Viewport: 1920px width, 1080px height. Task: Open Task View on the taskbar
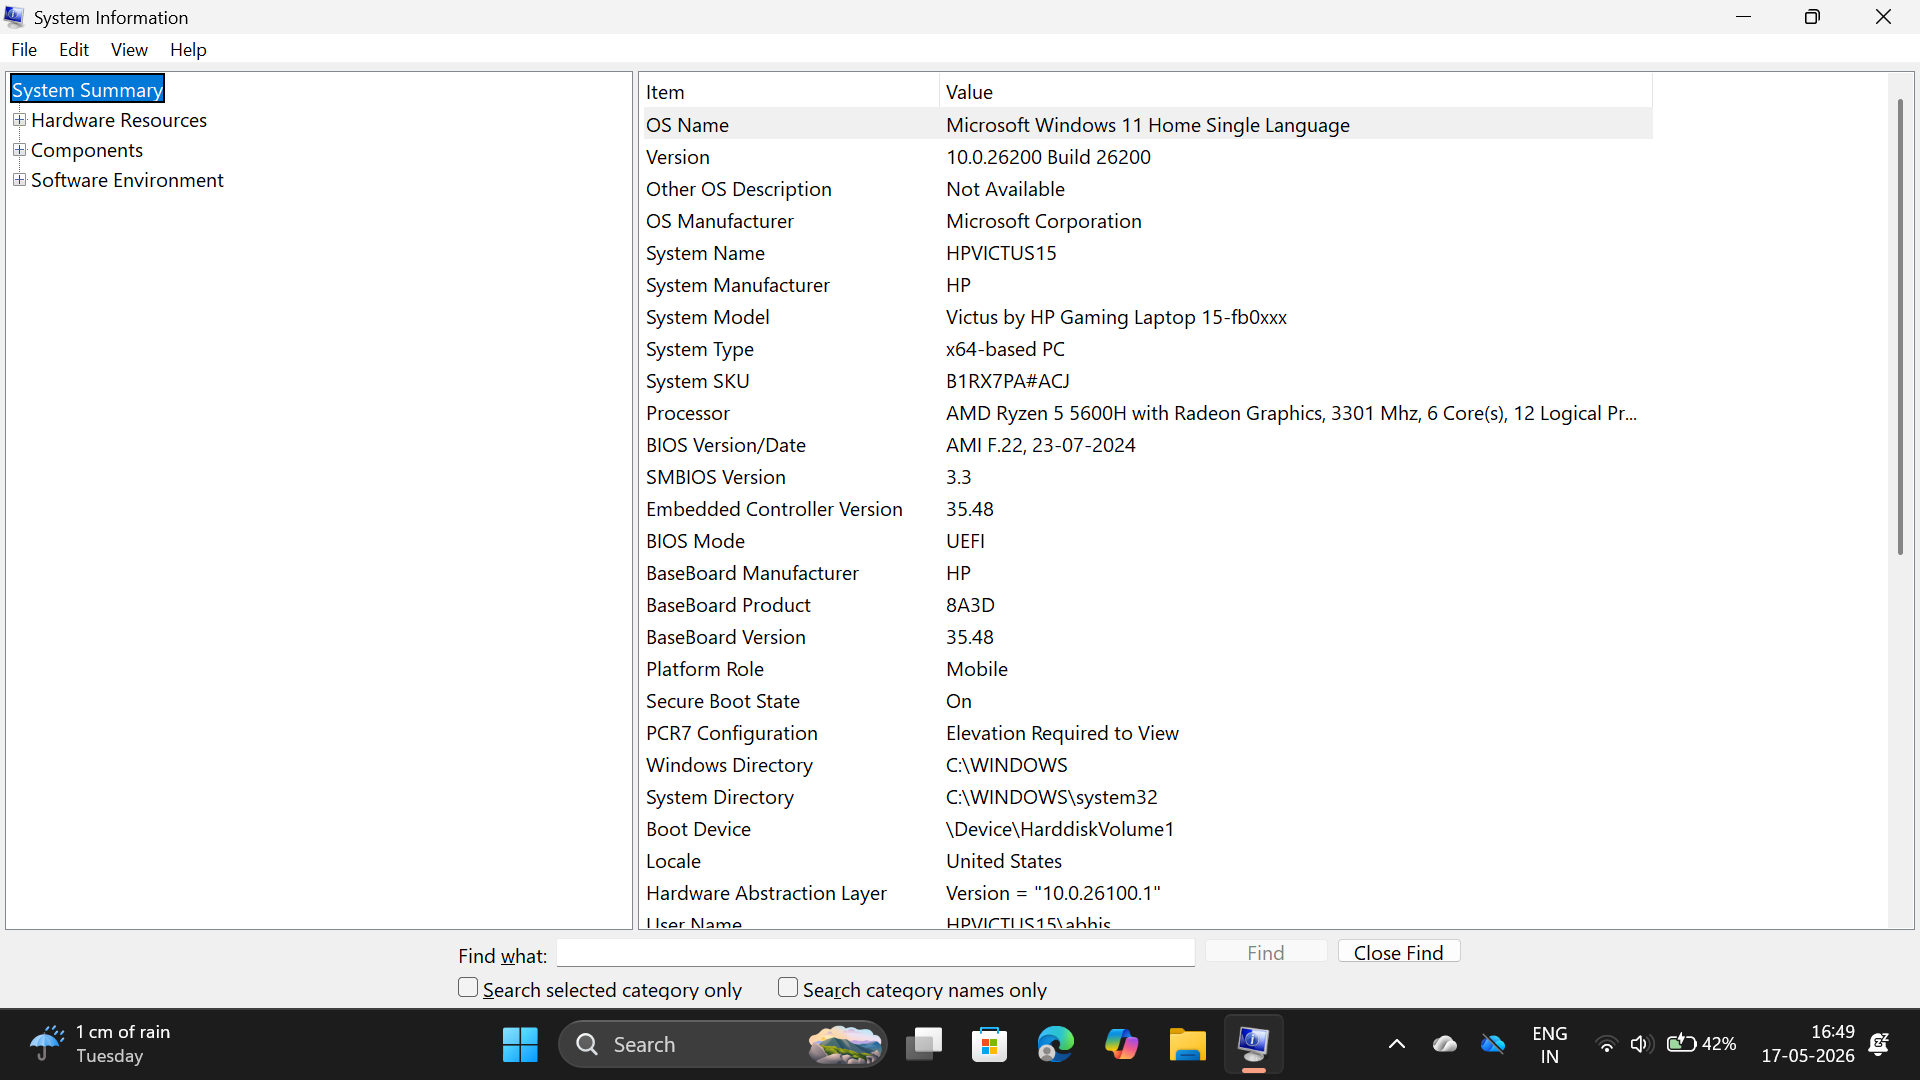pos(924,1044)
